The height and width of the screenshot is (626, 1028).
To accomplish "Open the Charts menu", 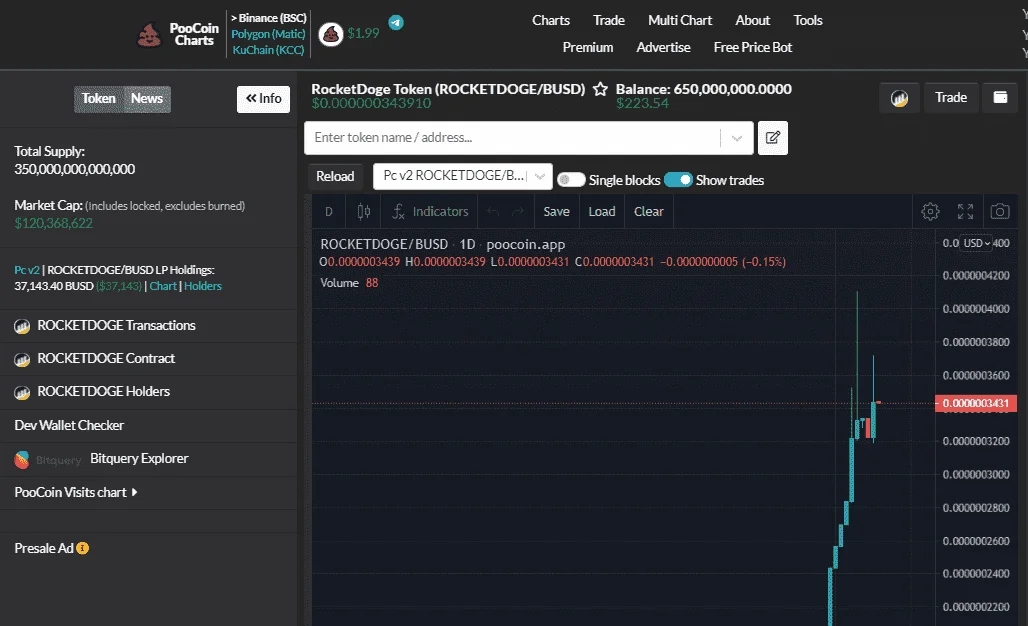I will point(551,20).
